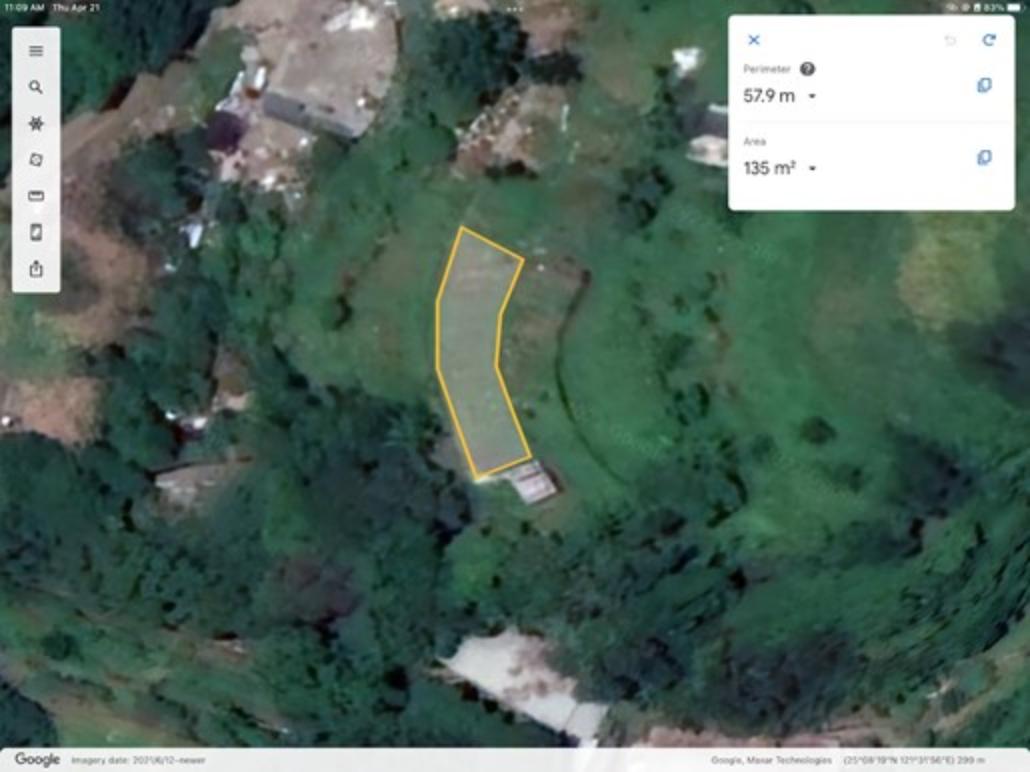Copy the perimeter value to the clipboard
This screenshot has width=1030, height=772.
[x=984, y=85]
